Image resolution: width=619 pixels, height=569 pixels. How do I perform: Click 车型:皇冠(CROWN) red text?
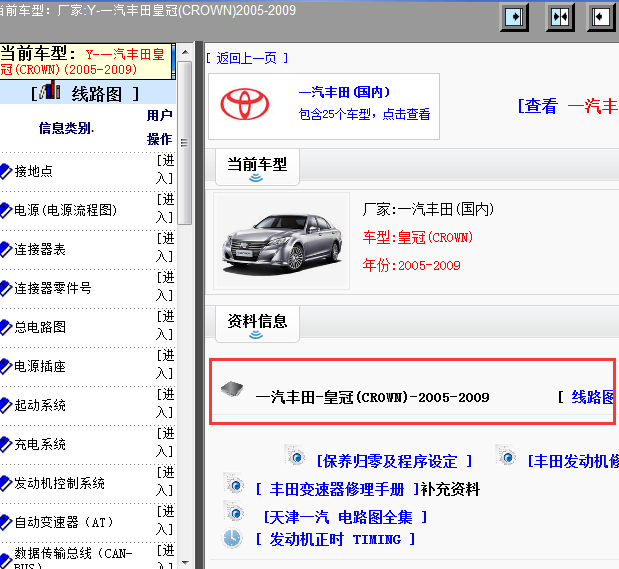click(418, 237)
